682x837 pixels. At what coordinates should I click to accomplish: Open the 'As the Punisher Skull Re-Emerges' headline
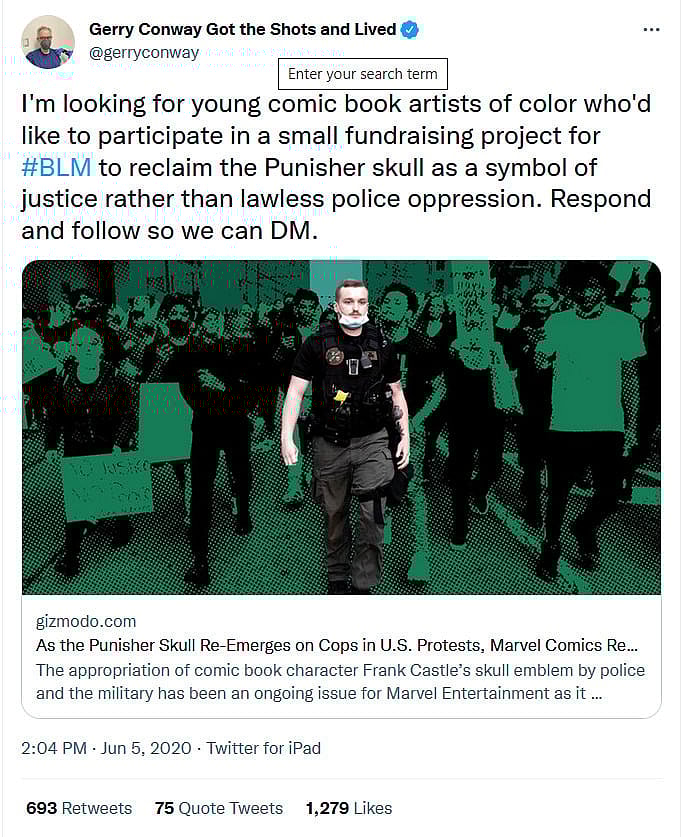(x=337, y=645)
